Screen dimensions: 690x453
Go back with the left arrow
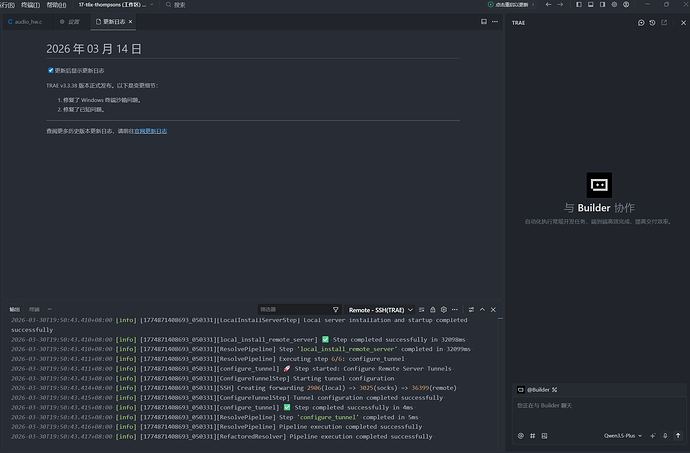(548, 4)
